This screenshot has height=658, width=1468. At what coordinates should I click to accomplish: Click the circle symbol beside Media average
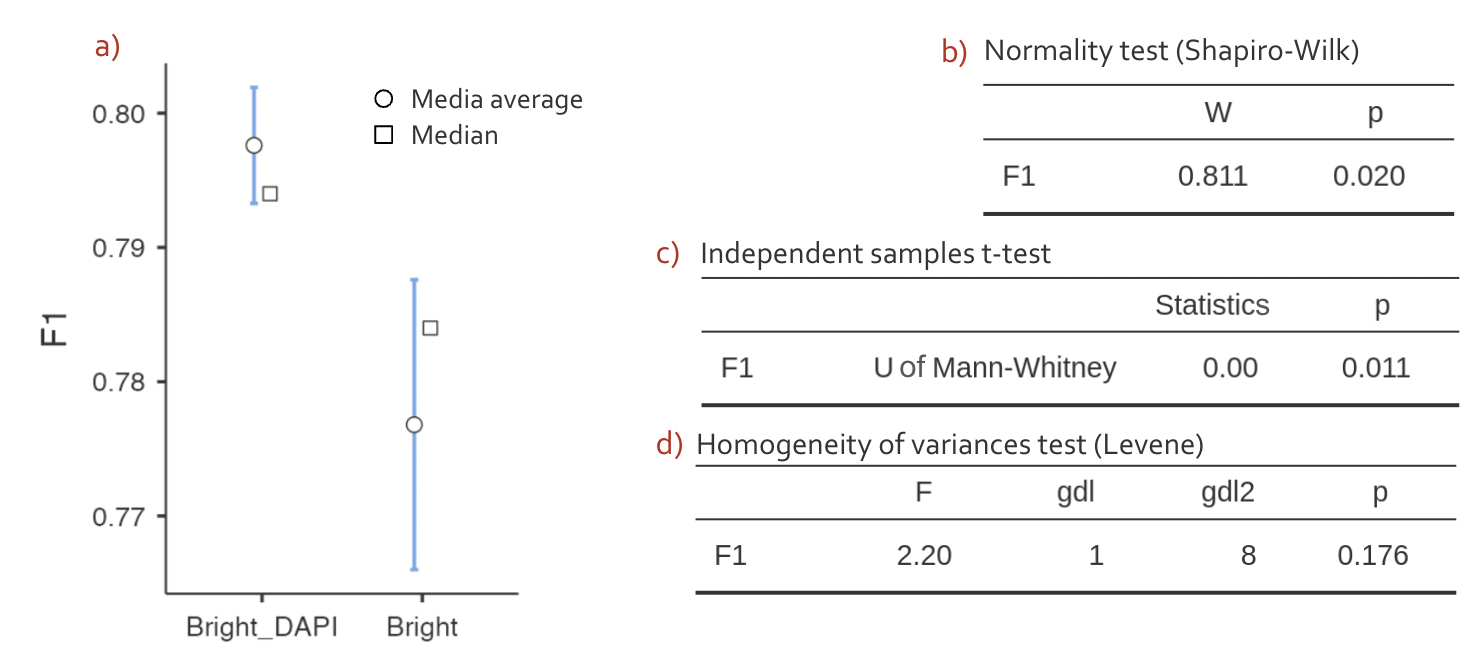point(383,100)
